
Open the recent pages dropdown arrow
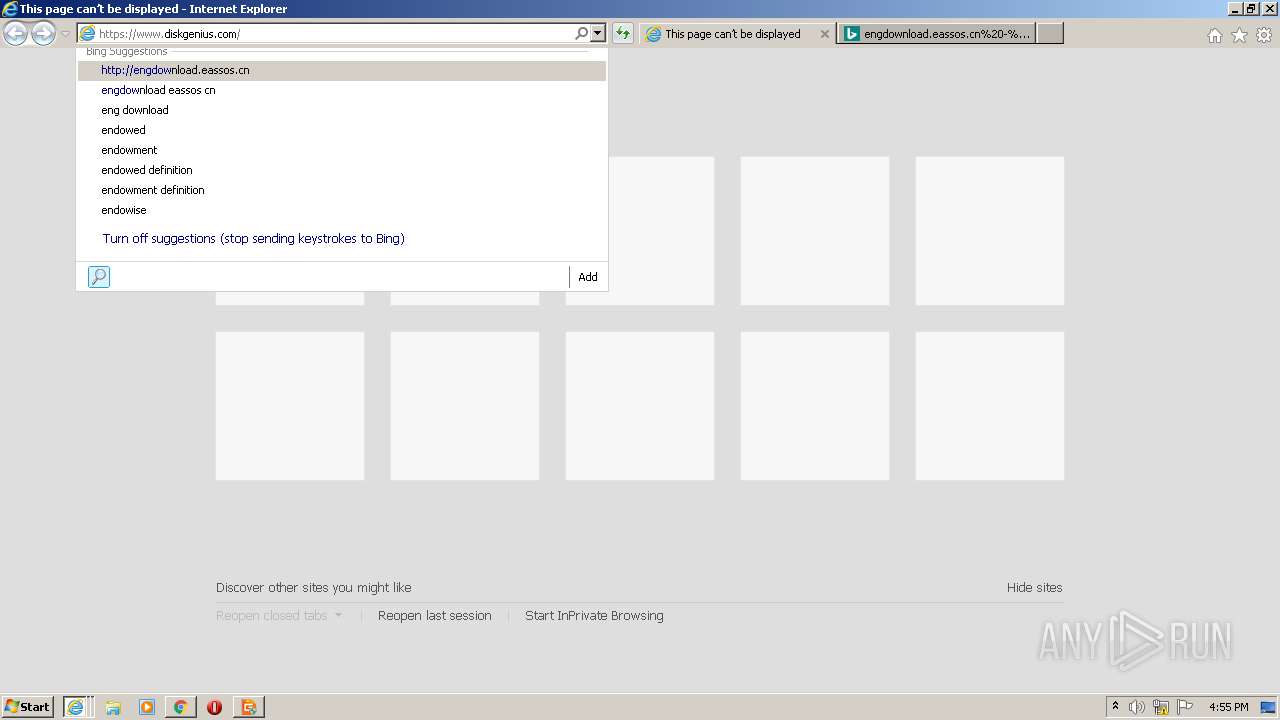click(x=65, y=34)
